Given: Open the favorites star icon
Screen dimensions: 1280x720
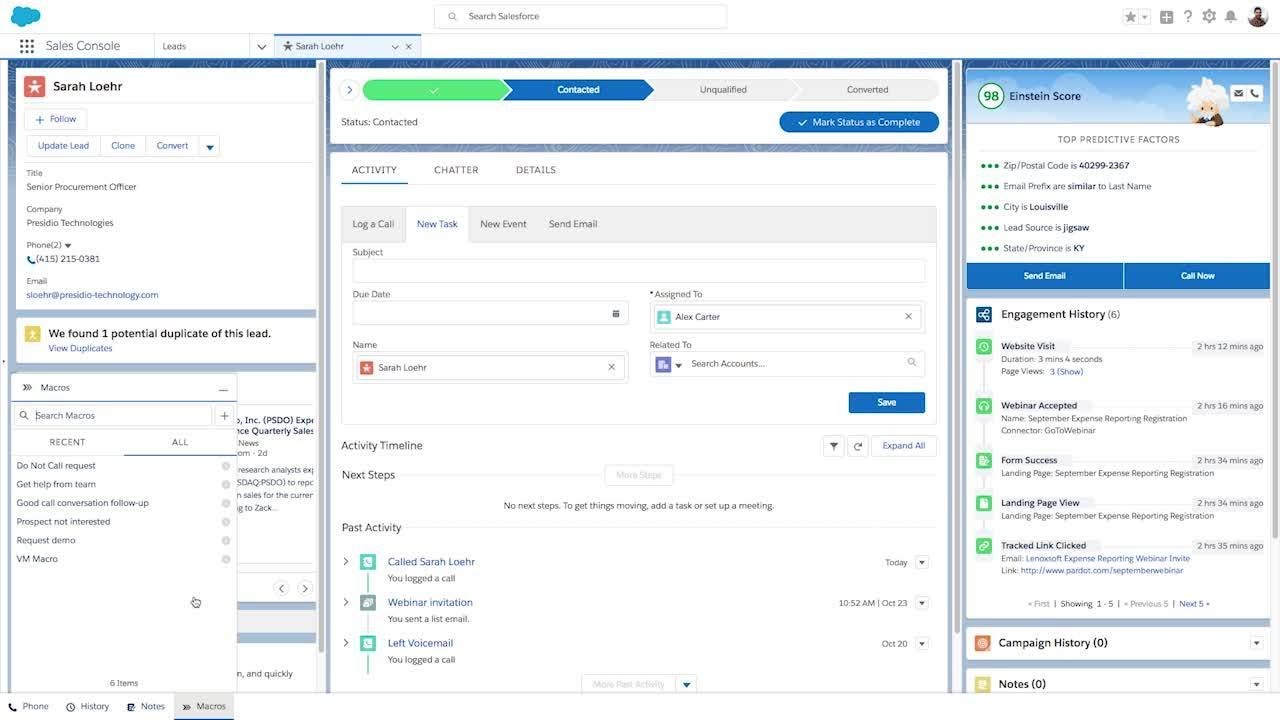Looking at the screenshot, I should tap(1130, 17).
